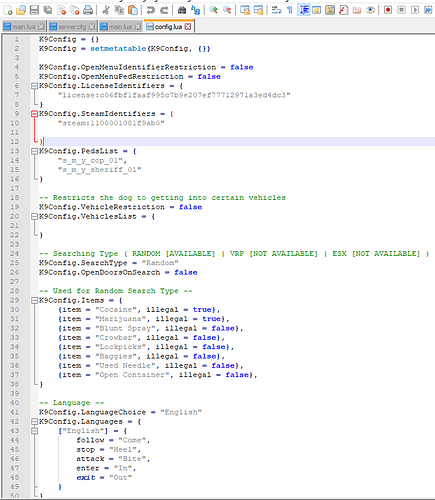Viewport: 435px width, 500px height.
Task: Toggle word wrap toolbar button
Action: click(276, 10)
